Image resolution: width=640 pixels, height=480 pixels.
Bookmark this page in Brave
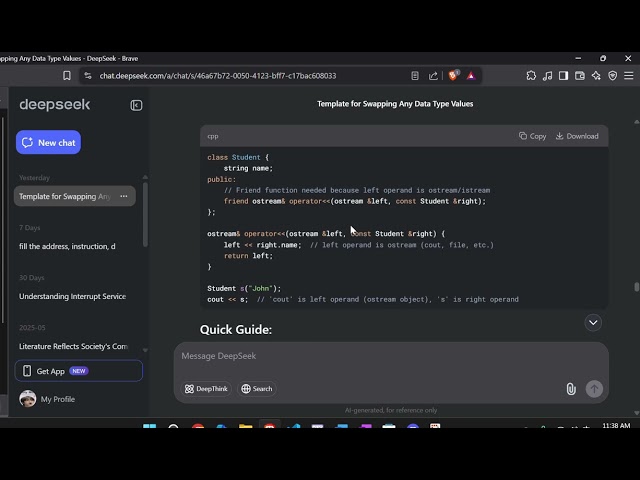67,76
